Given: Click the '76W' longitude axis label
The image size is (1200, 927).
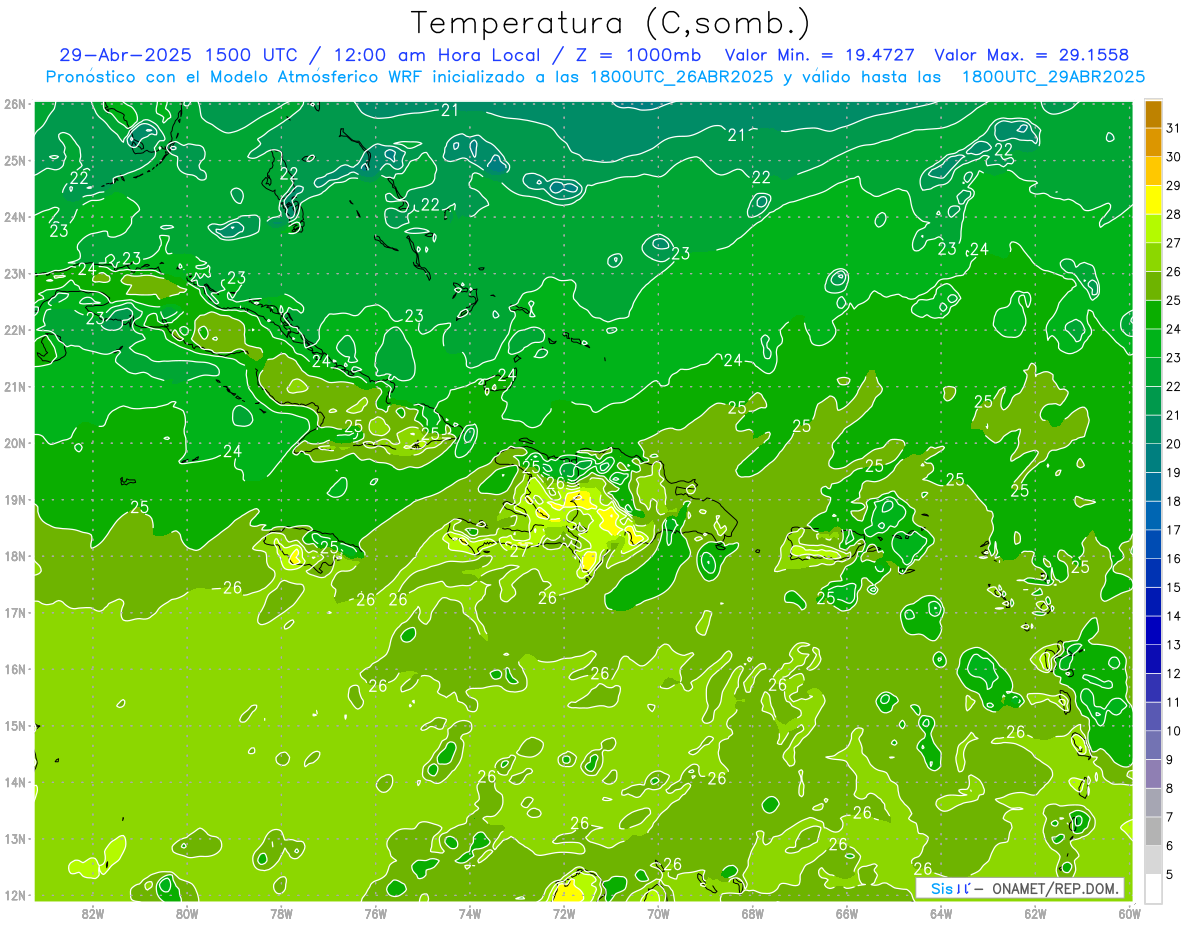Looking at the screenshot, I should (x=375, y=913).
